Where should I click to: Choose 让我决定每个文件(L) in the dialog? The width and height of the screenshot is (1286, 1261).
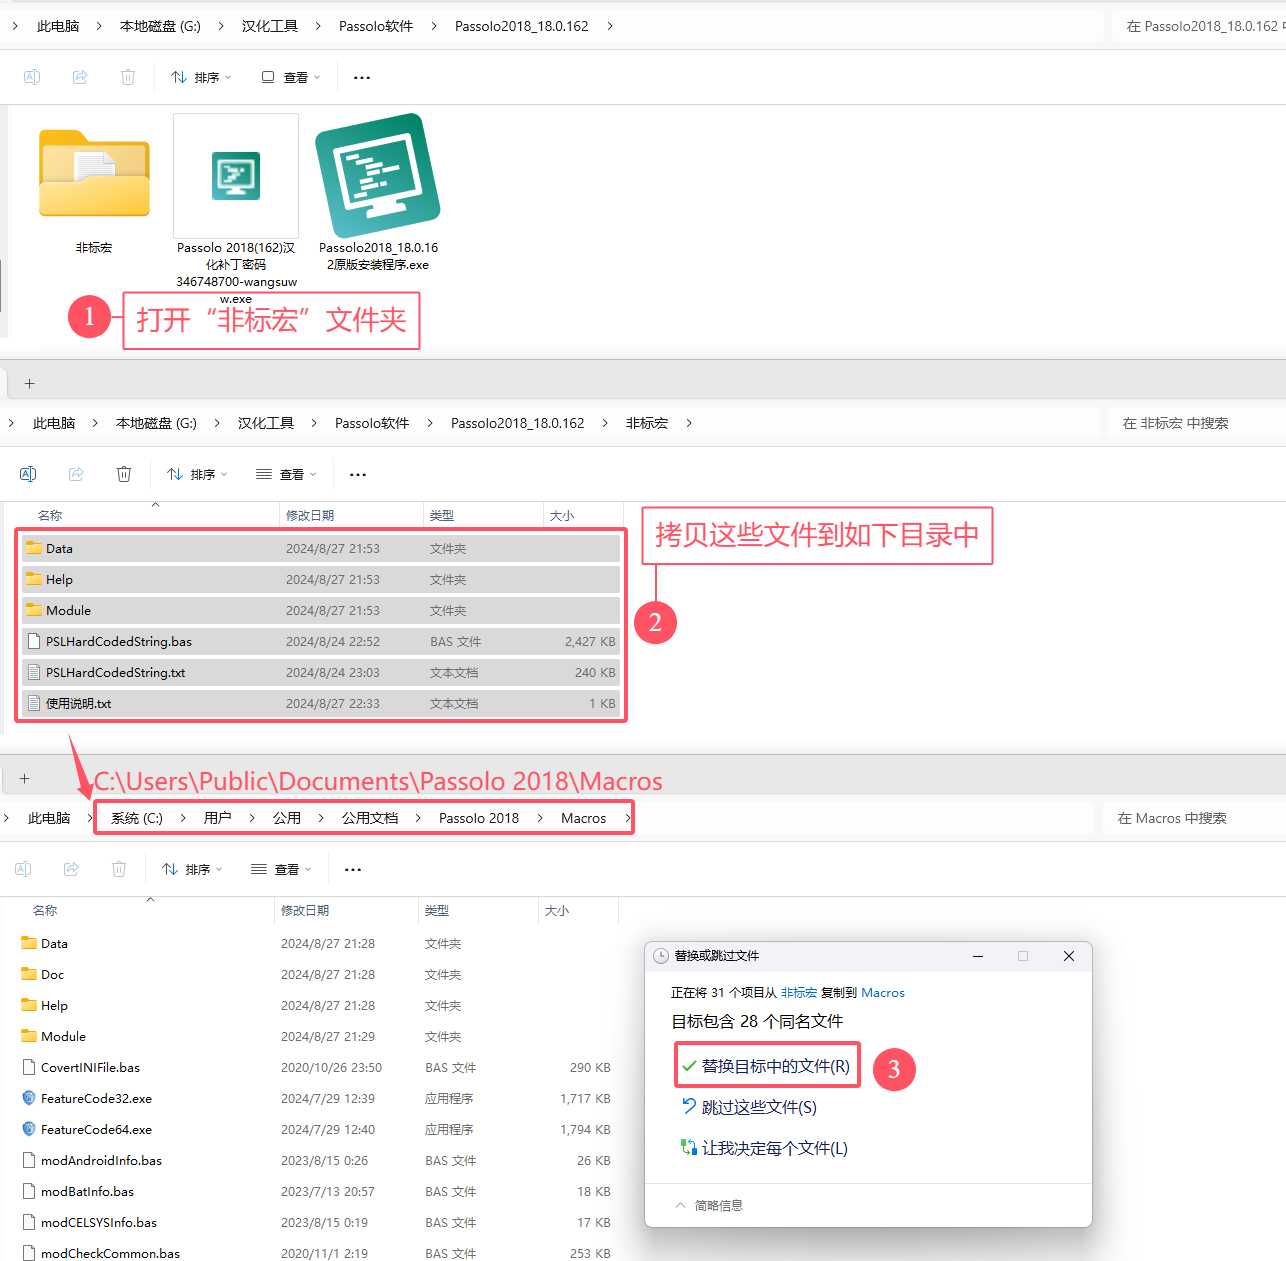pos(765,1148)
